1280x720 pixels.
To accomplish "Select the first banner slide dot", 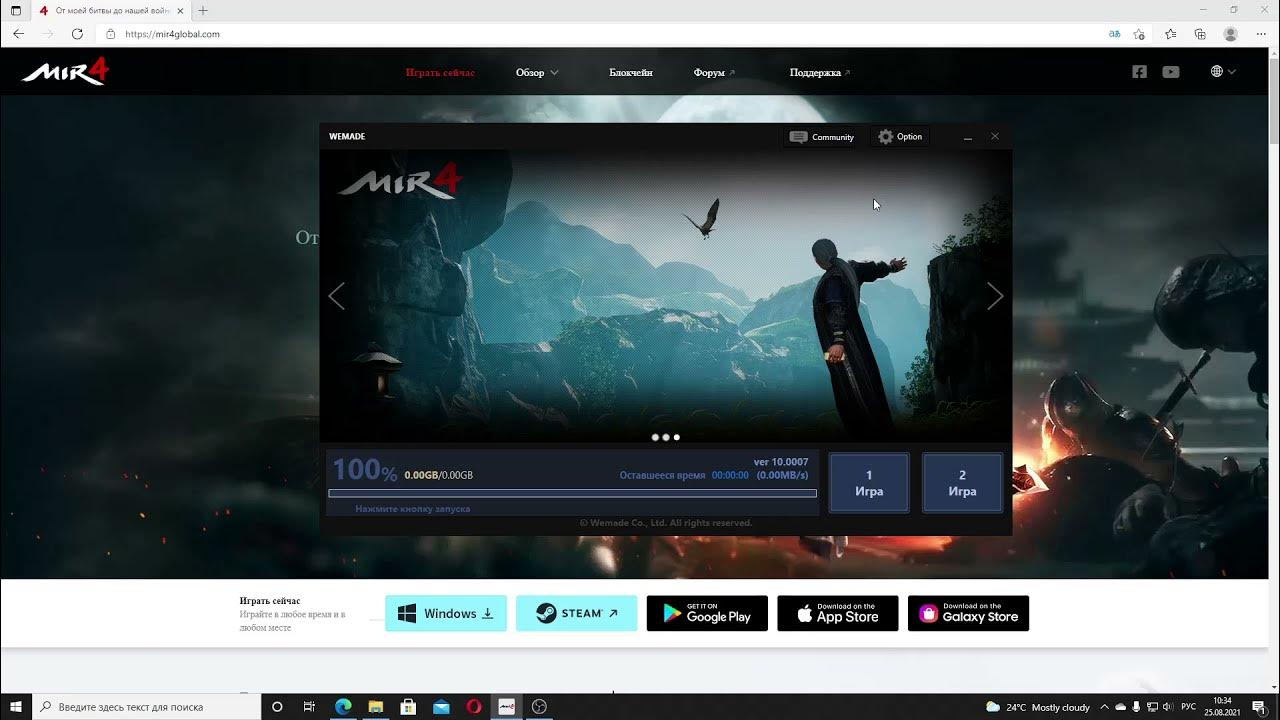I will (x=655, y=437).
